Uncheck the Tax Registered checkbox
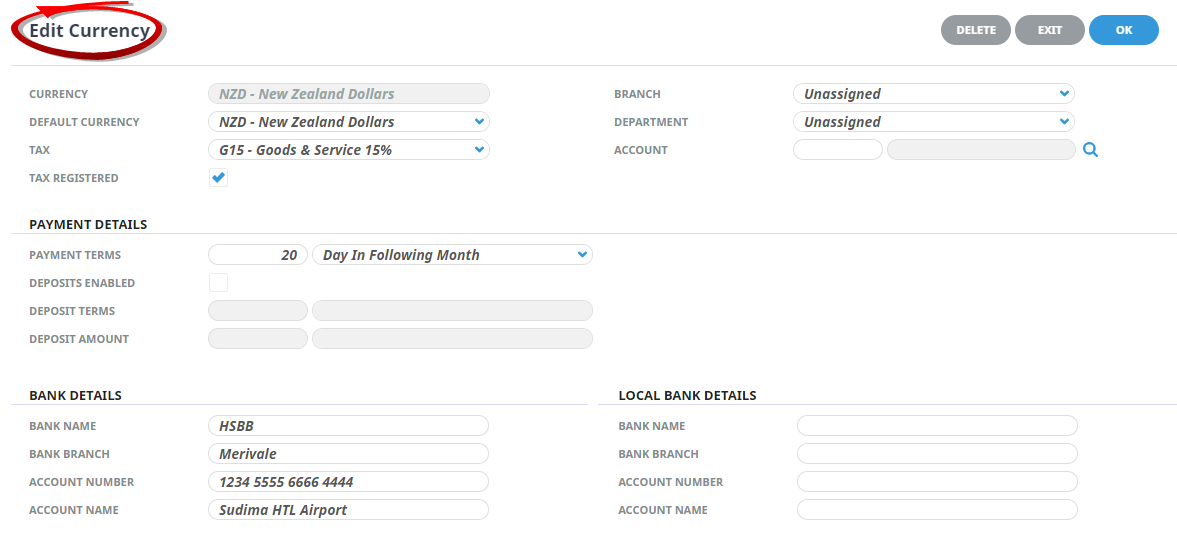This screenshot has width=1177, height=540. point(218,178)
